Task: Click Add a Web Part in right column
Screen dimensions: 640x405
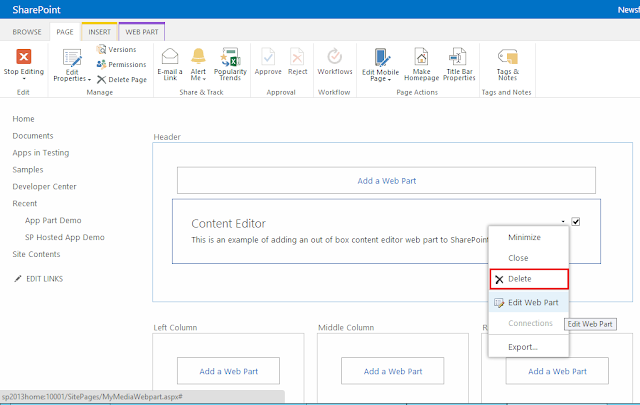Action: pos(557,371)
